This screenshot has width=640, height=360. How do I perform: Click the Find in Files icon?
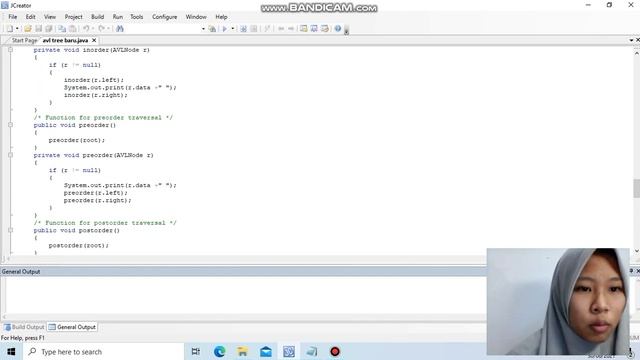(212, 29)
